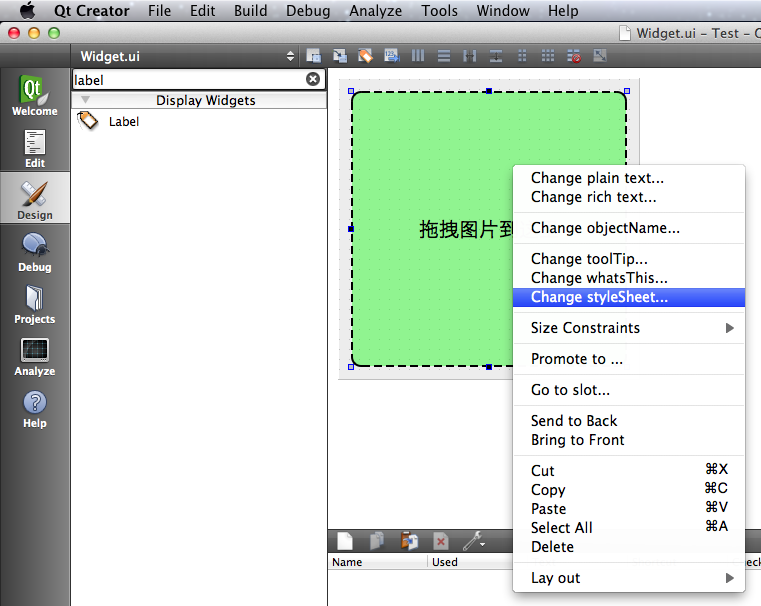Click the Edit tab order icon
This screenshot has height=606, width=761.
pos(392,56)
